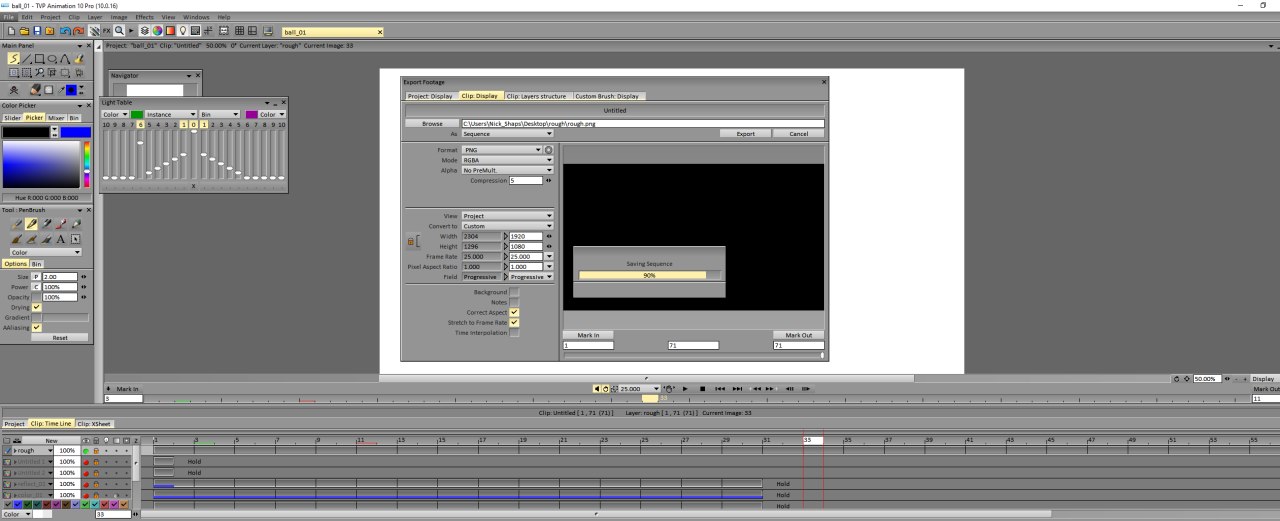Viewport: 1280px width, 521px height.
Task: Open the Format dropdown showing PNG
Action: pos(502,150)
